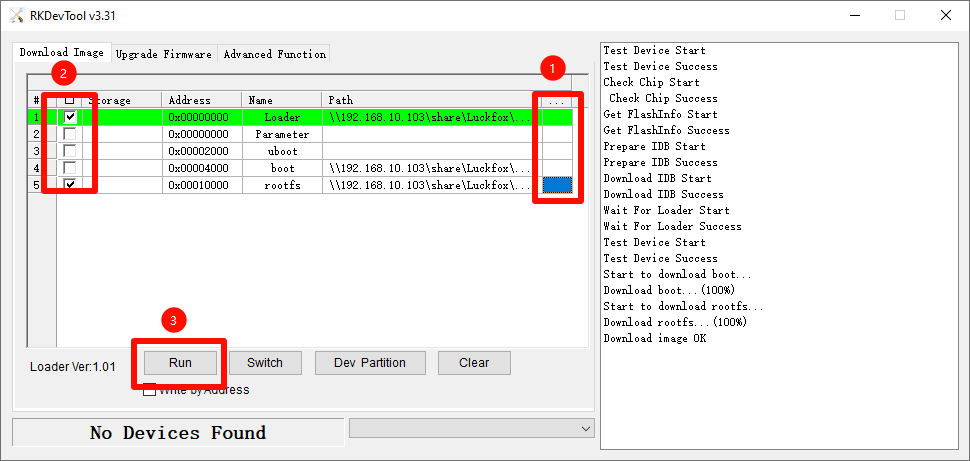Uncheck the rootfs row checkbox
The image size is (970, 461).
click(x=70, y=185)
